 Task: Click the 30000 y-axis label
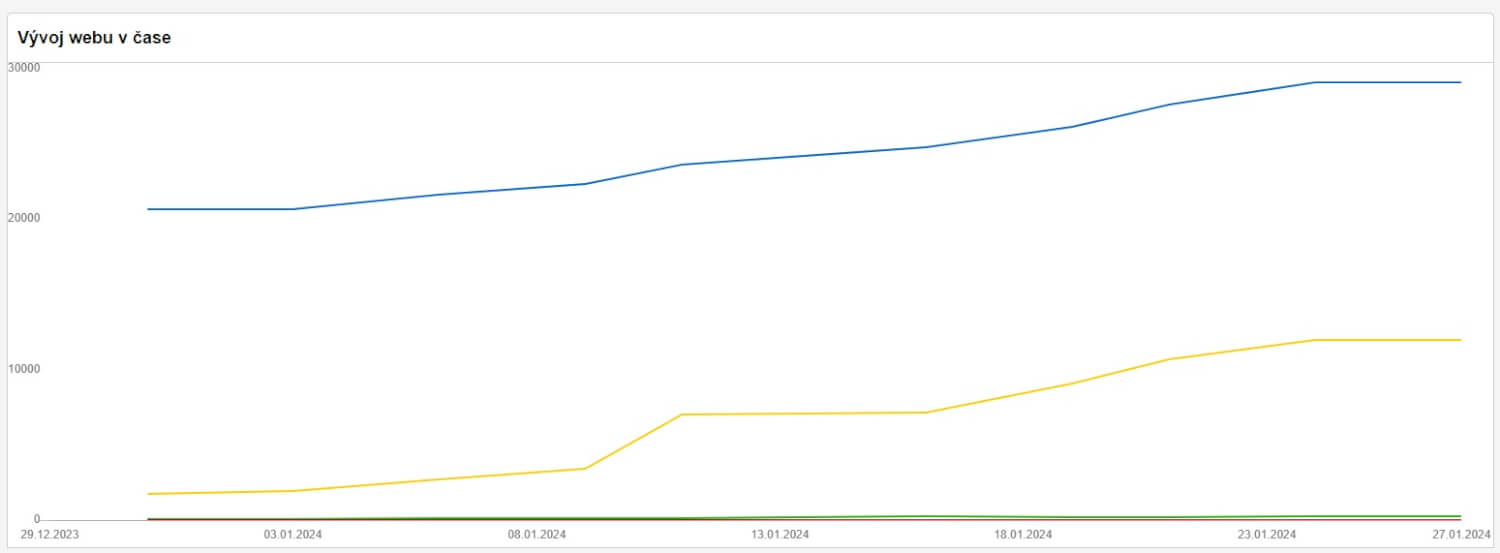24,67
